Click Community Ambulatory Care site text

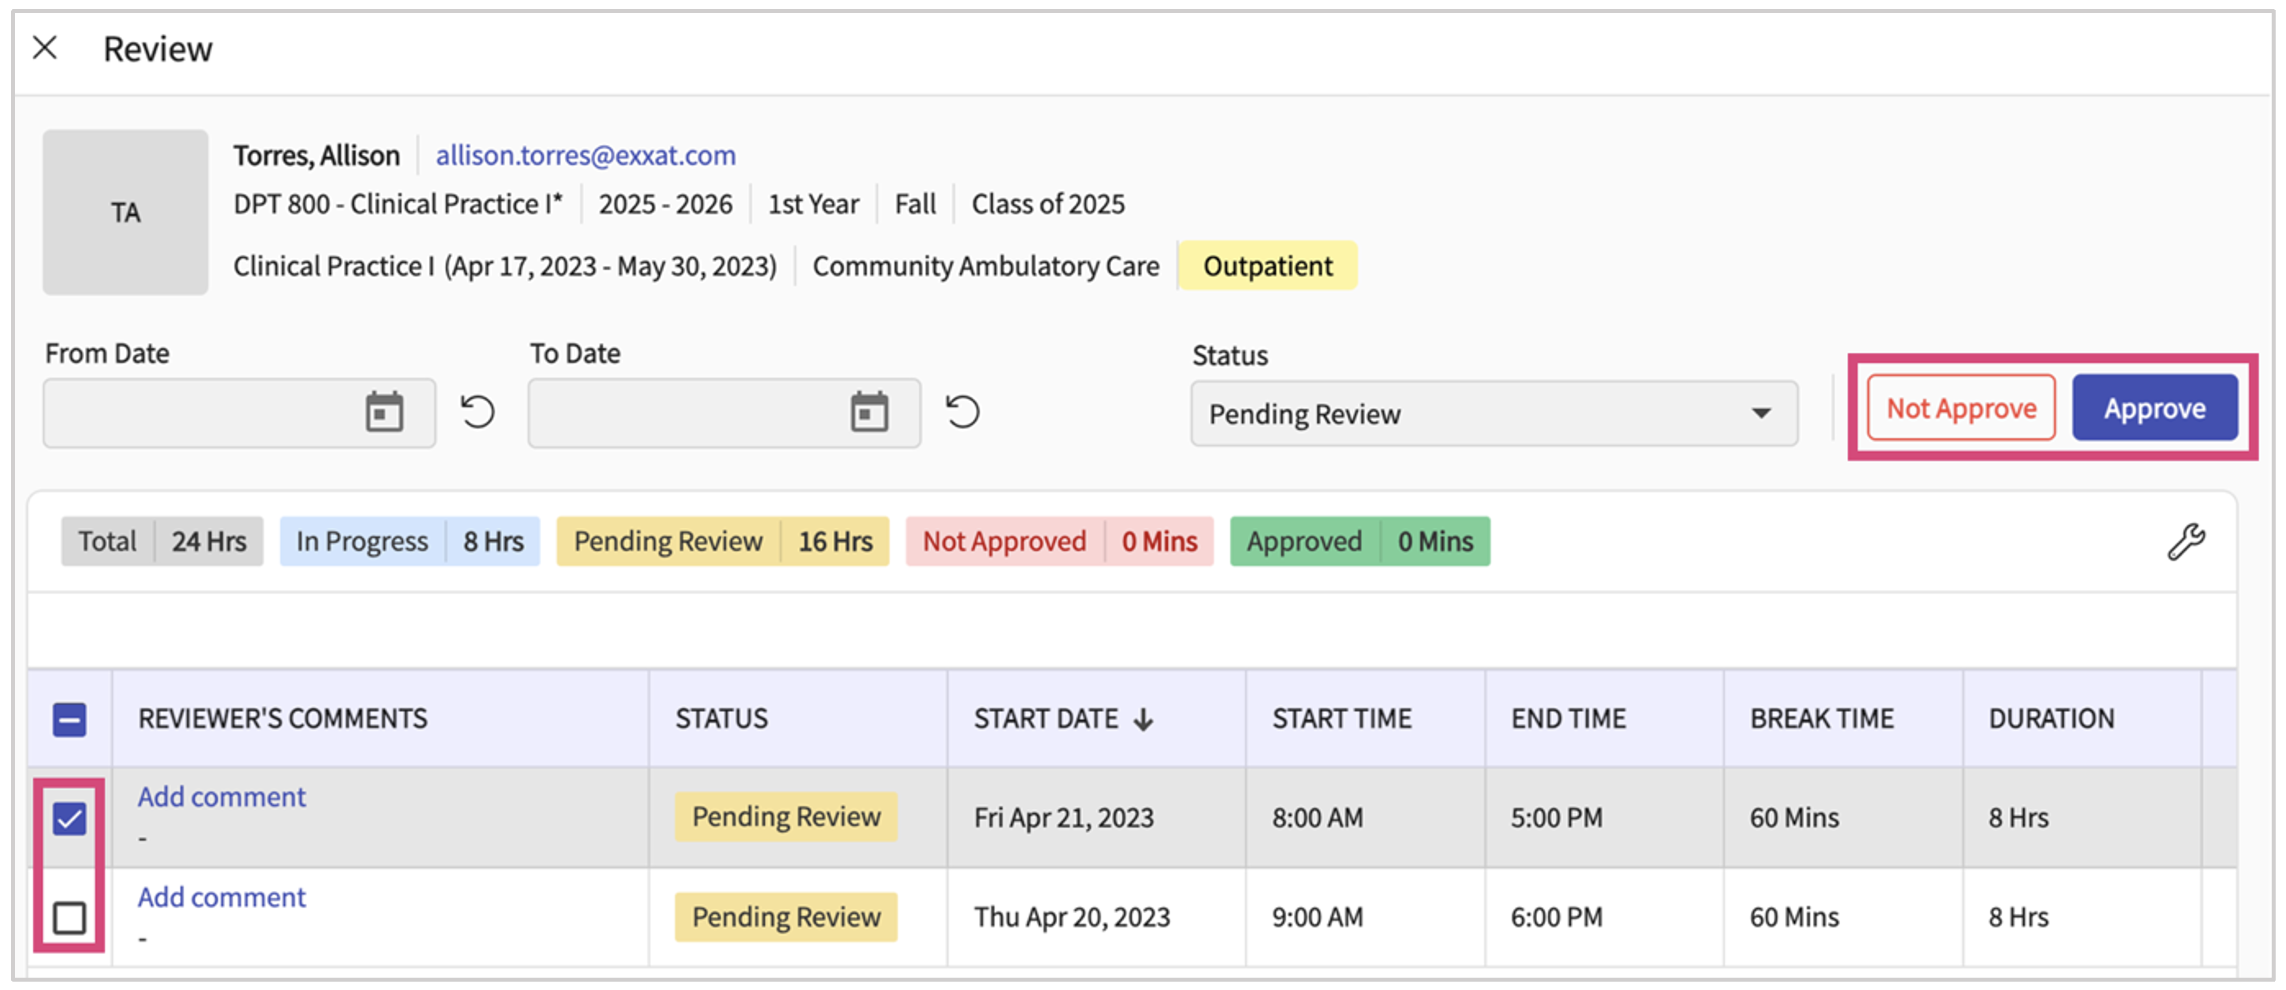pos(986,266)
